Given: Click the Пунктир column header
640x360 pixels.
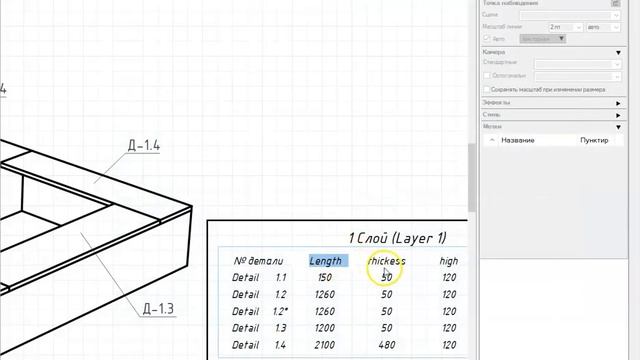Looking at the screenshot, I should (594, 140).
